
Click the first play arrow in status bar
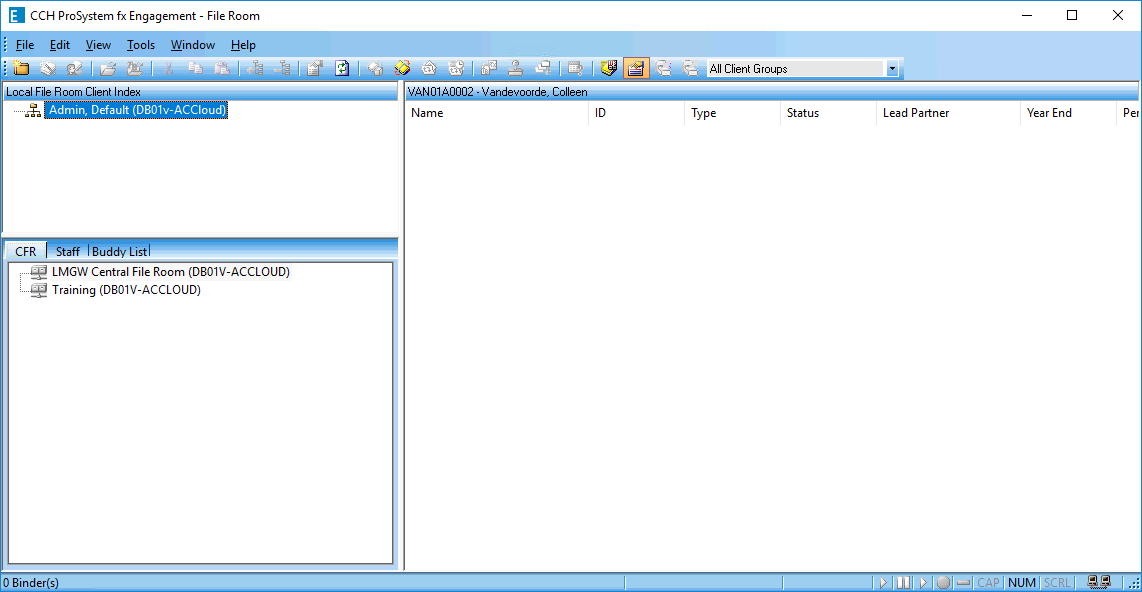(x=883, y=583)
